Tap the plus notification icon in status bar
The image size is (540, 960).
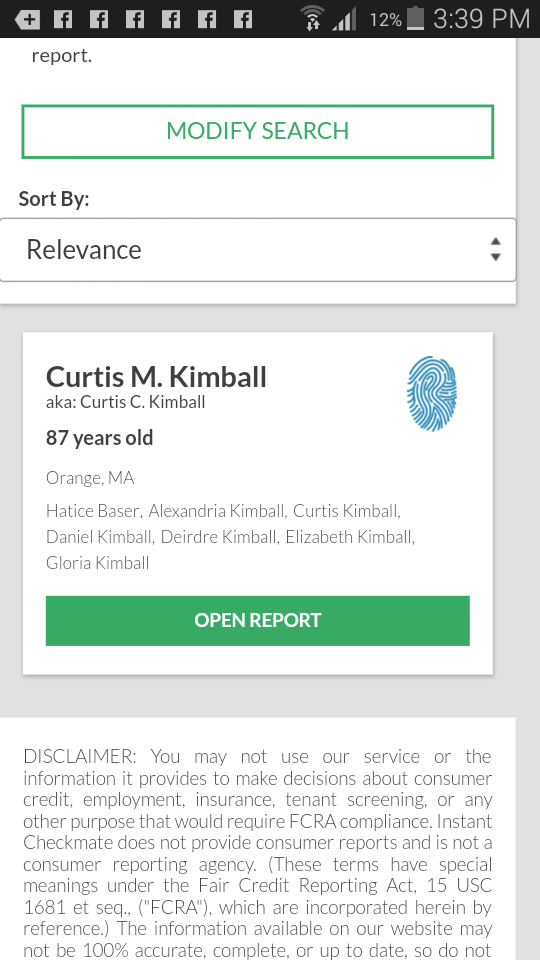click(27, 20)
